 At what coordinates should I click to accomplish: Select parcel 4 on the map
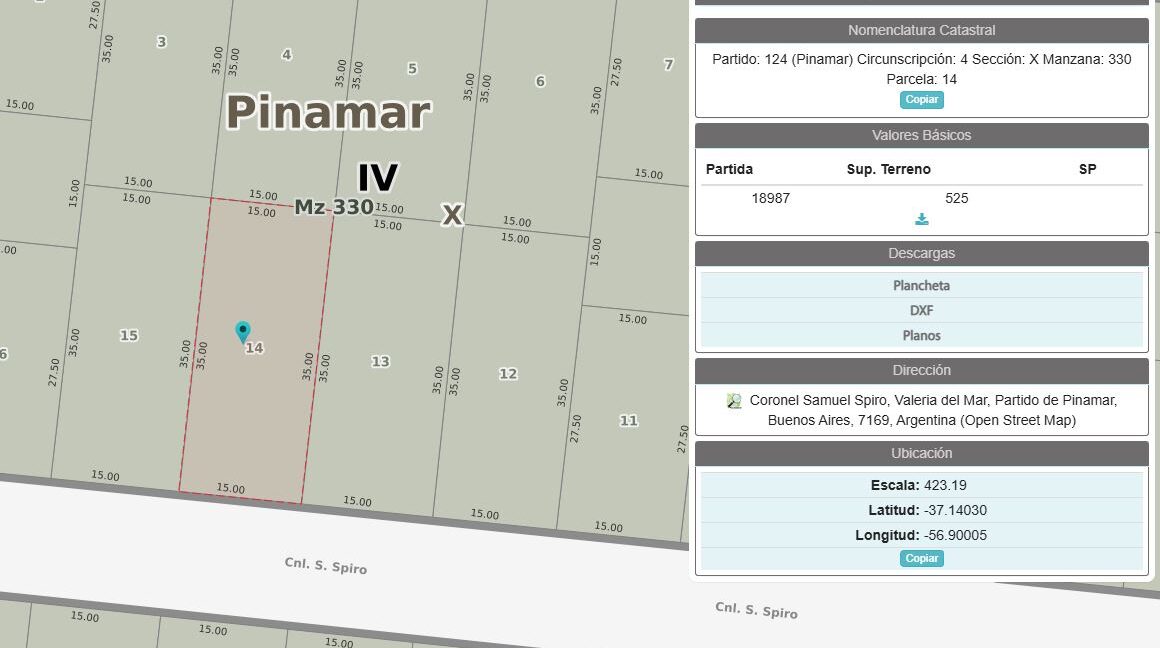pos(287,54)
